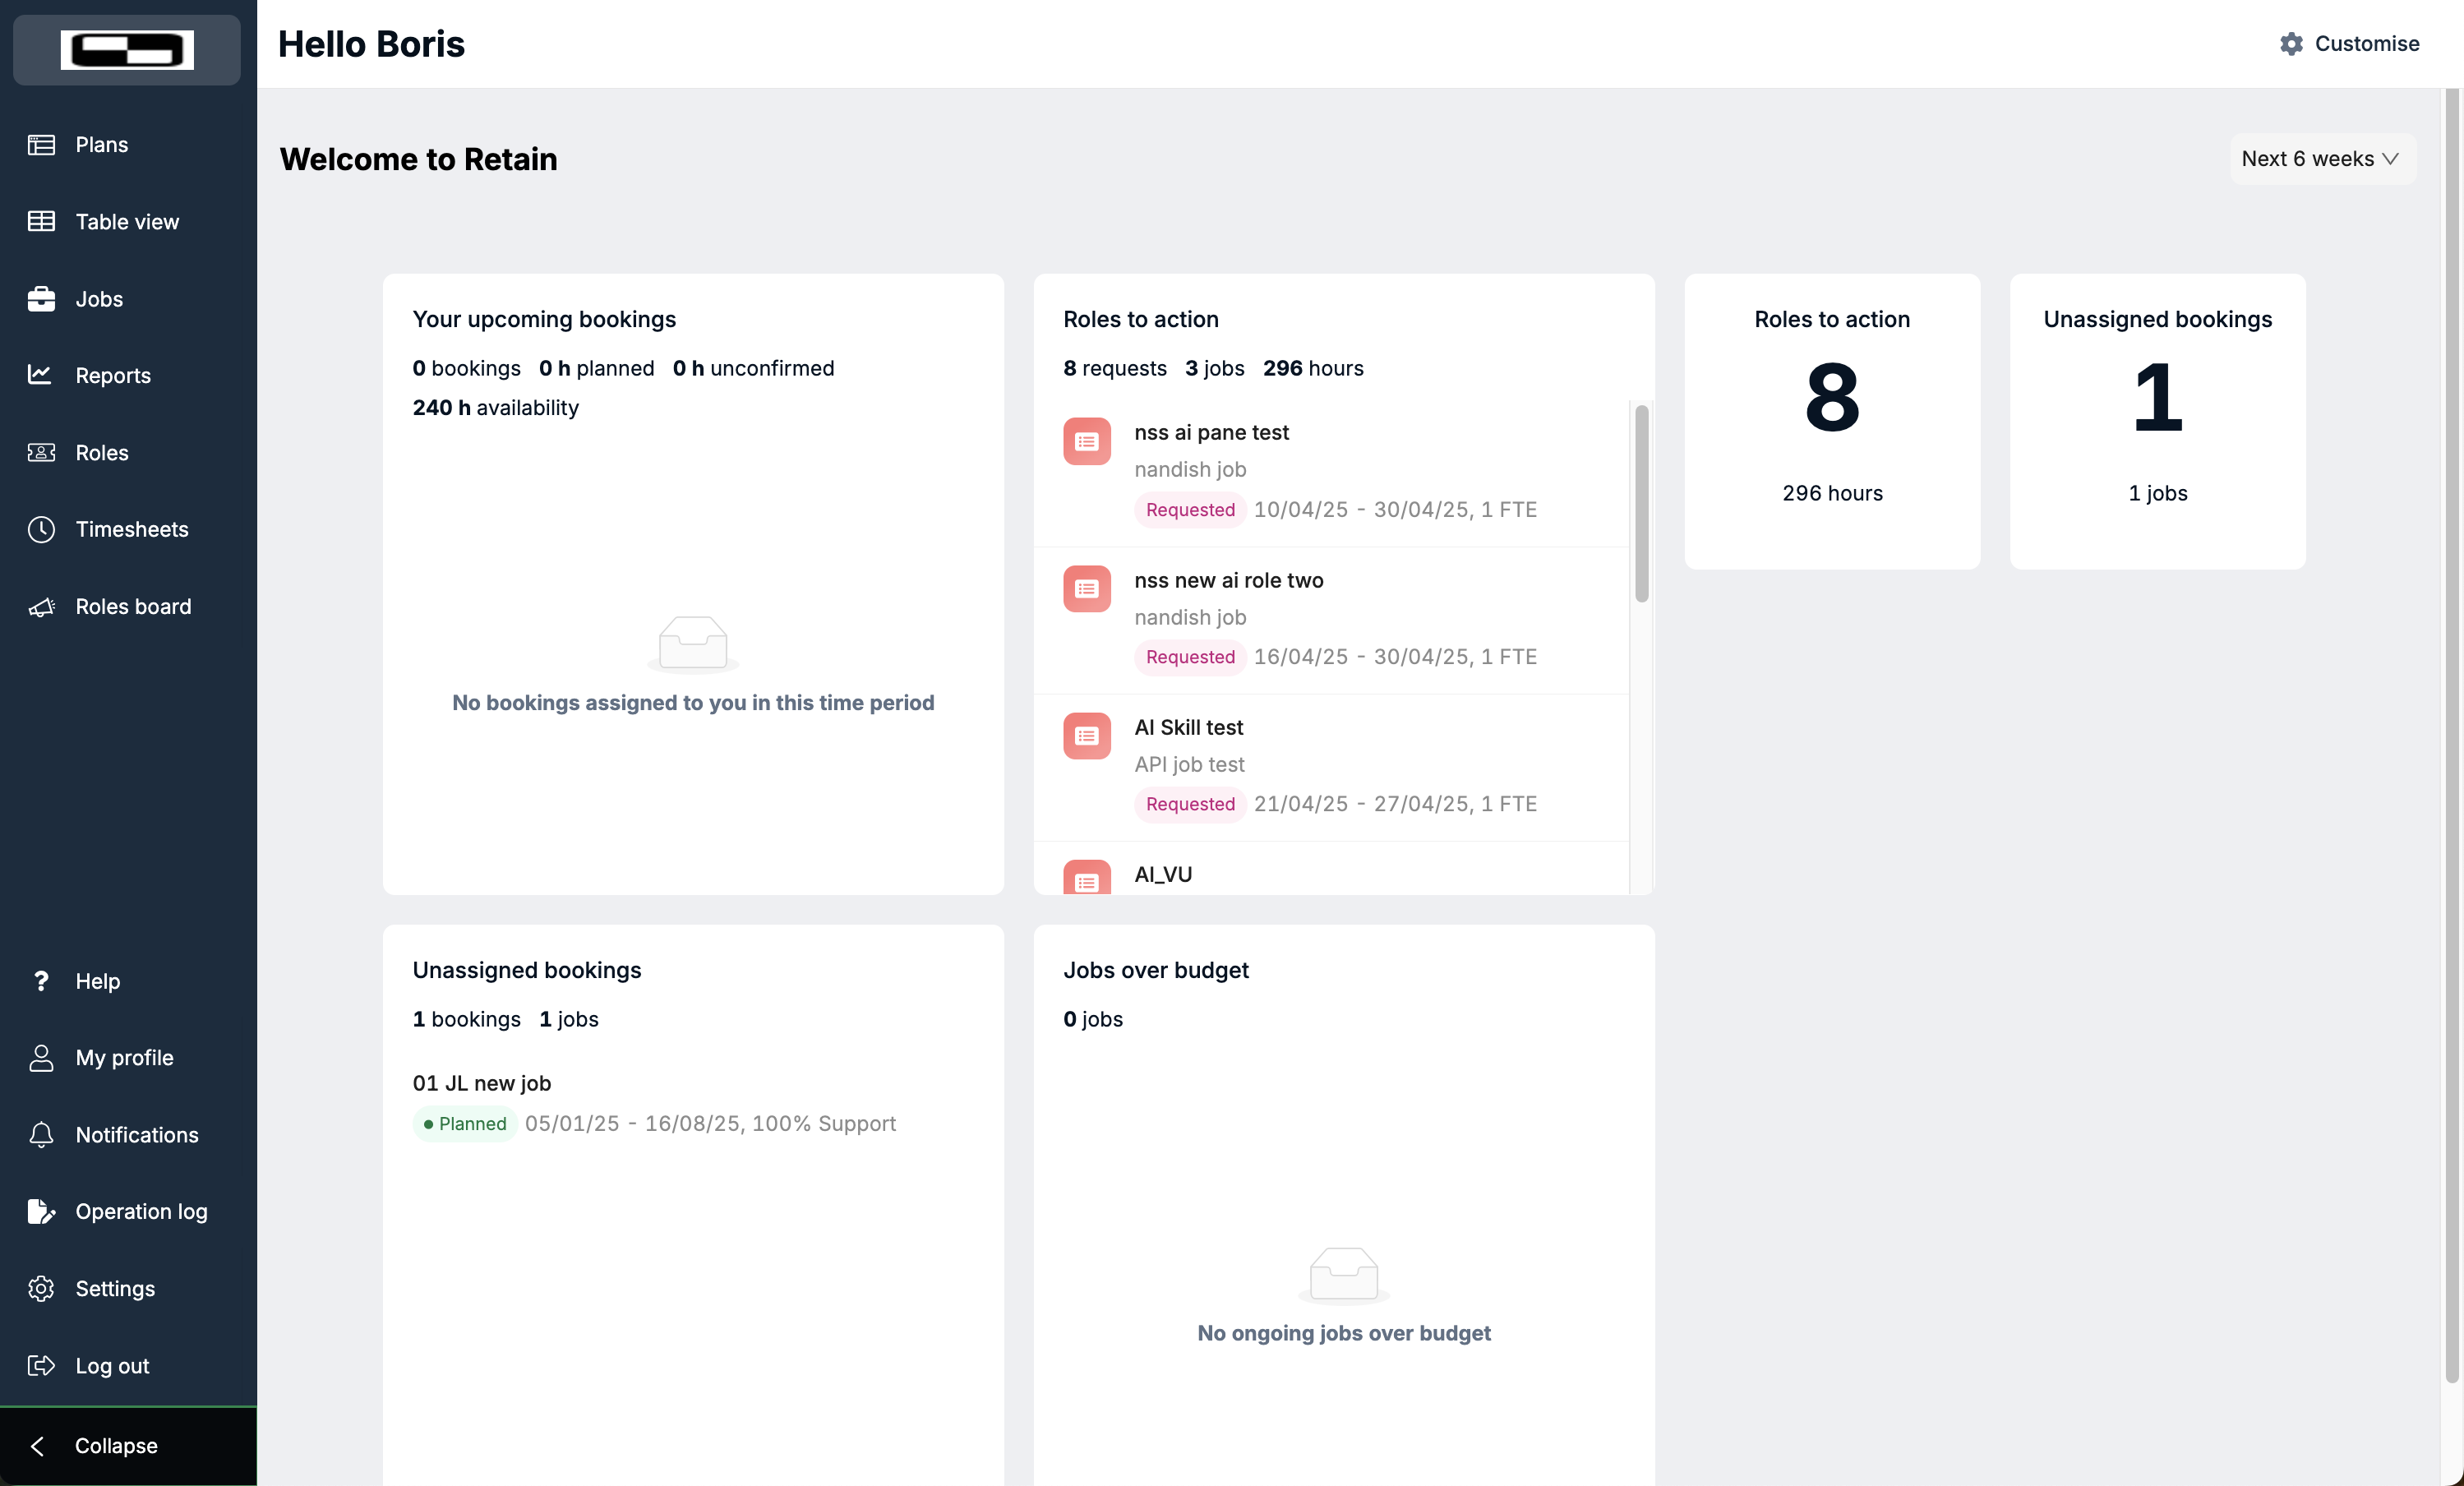This screenshot has height=1486, width=2464.
Task: Open the Reports panel
Action: (x=112, y=375)
